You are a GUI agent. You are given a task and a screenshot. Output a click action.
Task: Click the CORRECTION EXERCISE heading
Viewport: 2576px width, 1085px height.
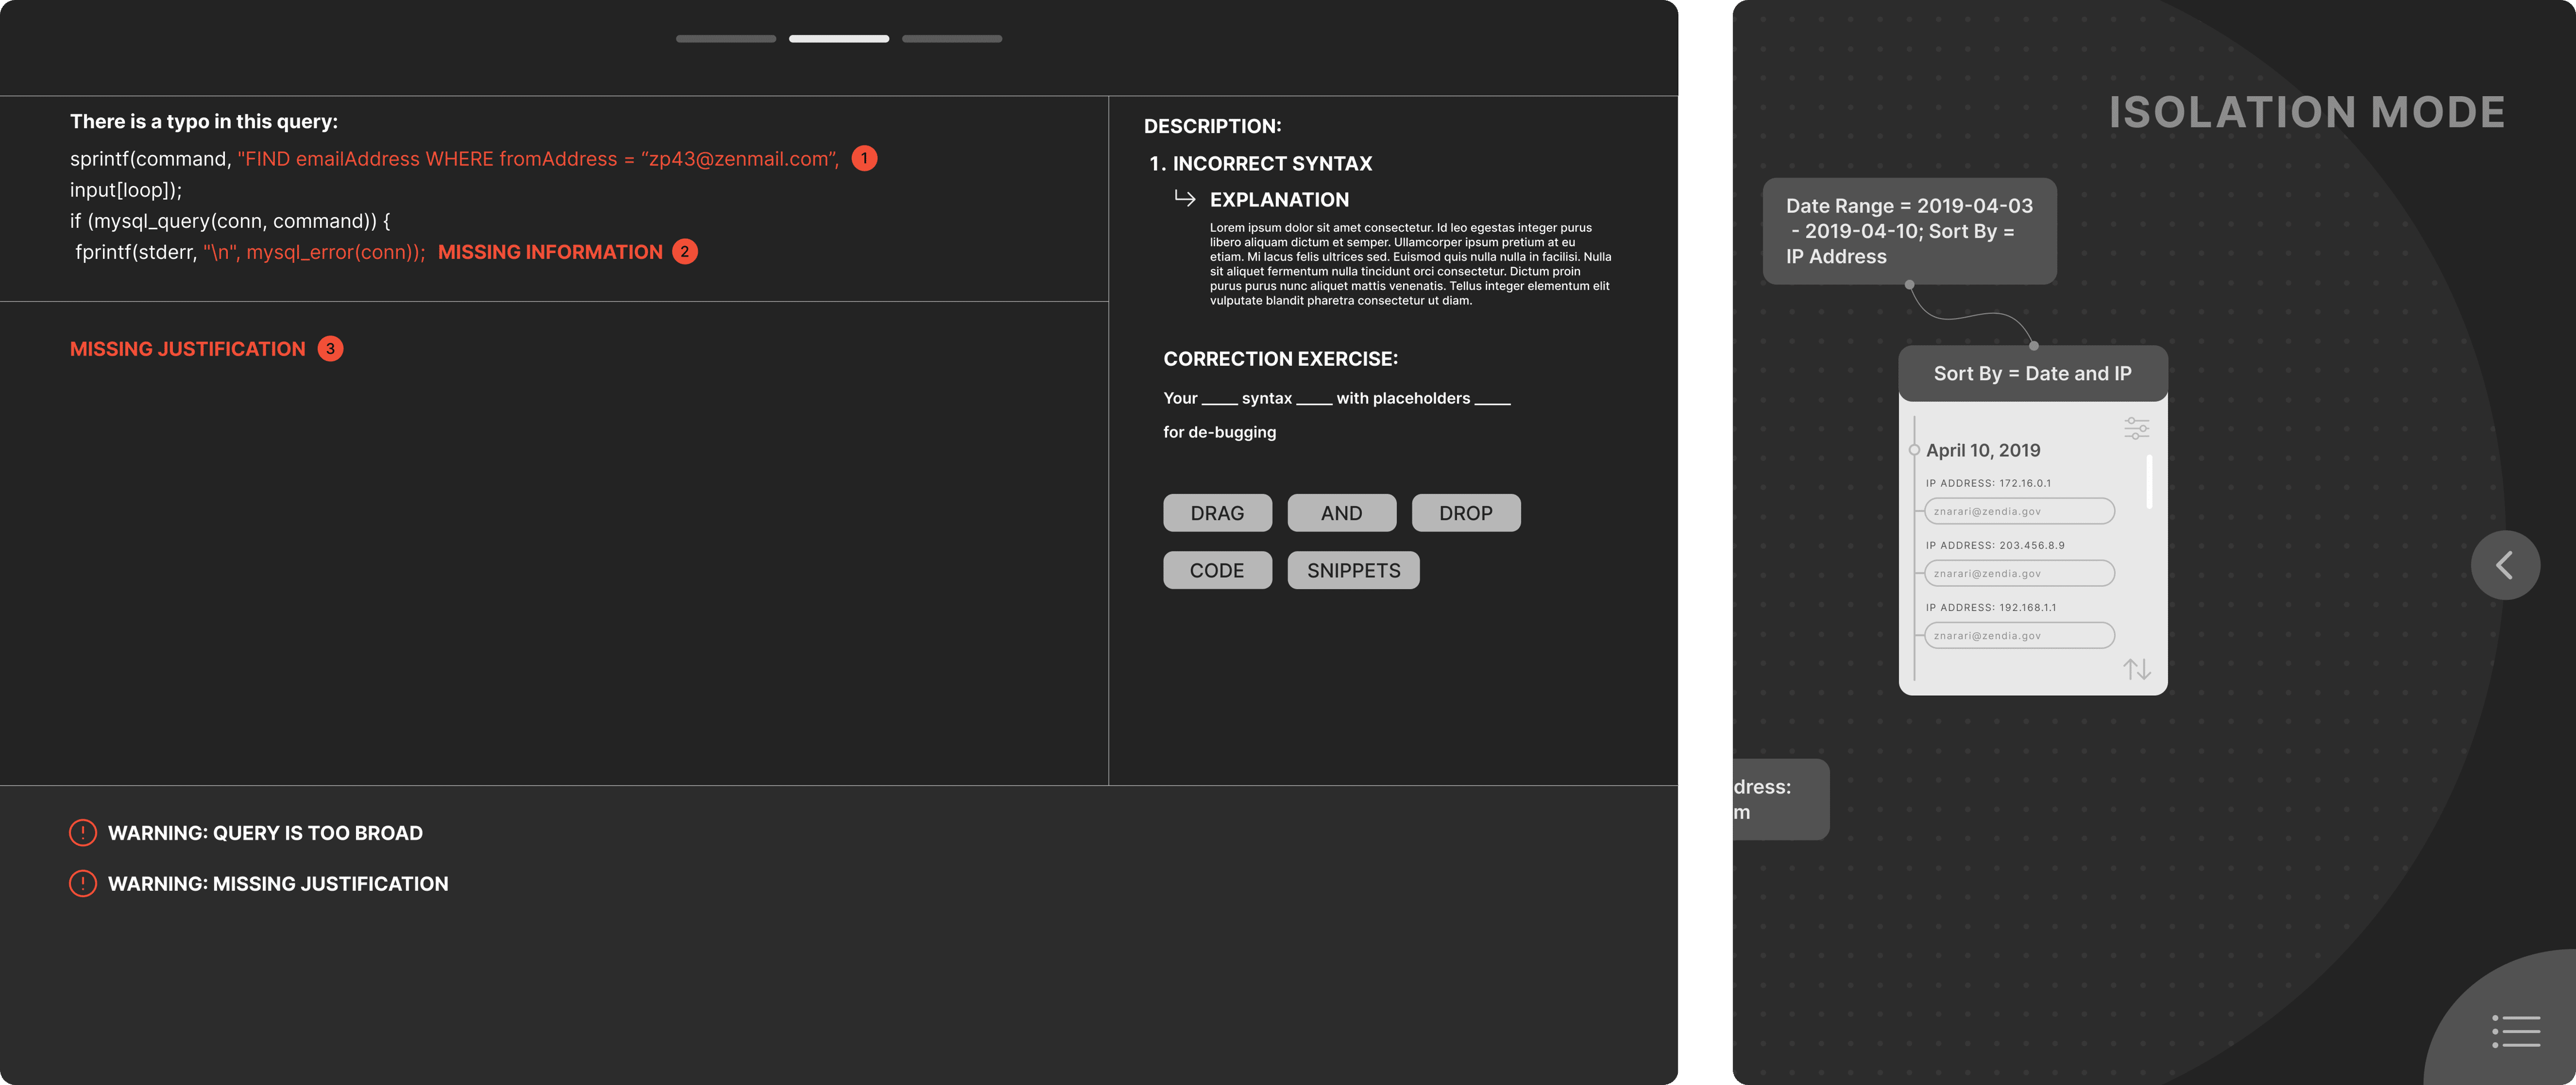pyautogui.click(x=1280, y=359)
